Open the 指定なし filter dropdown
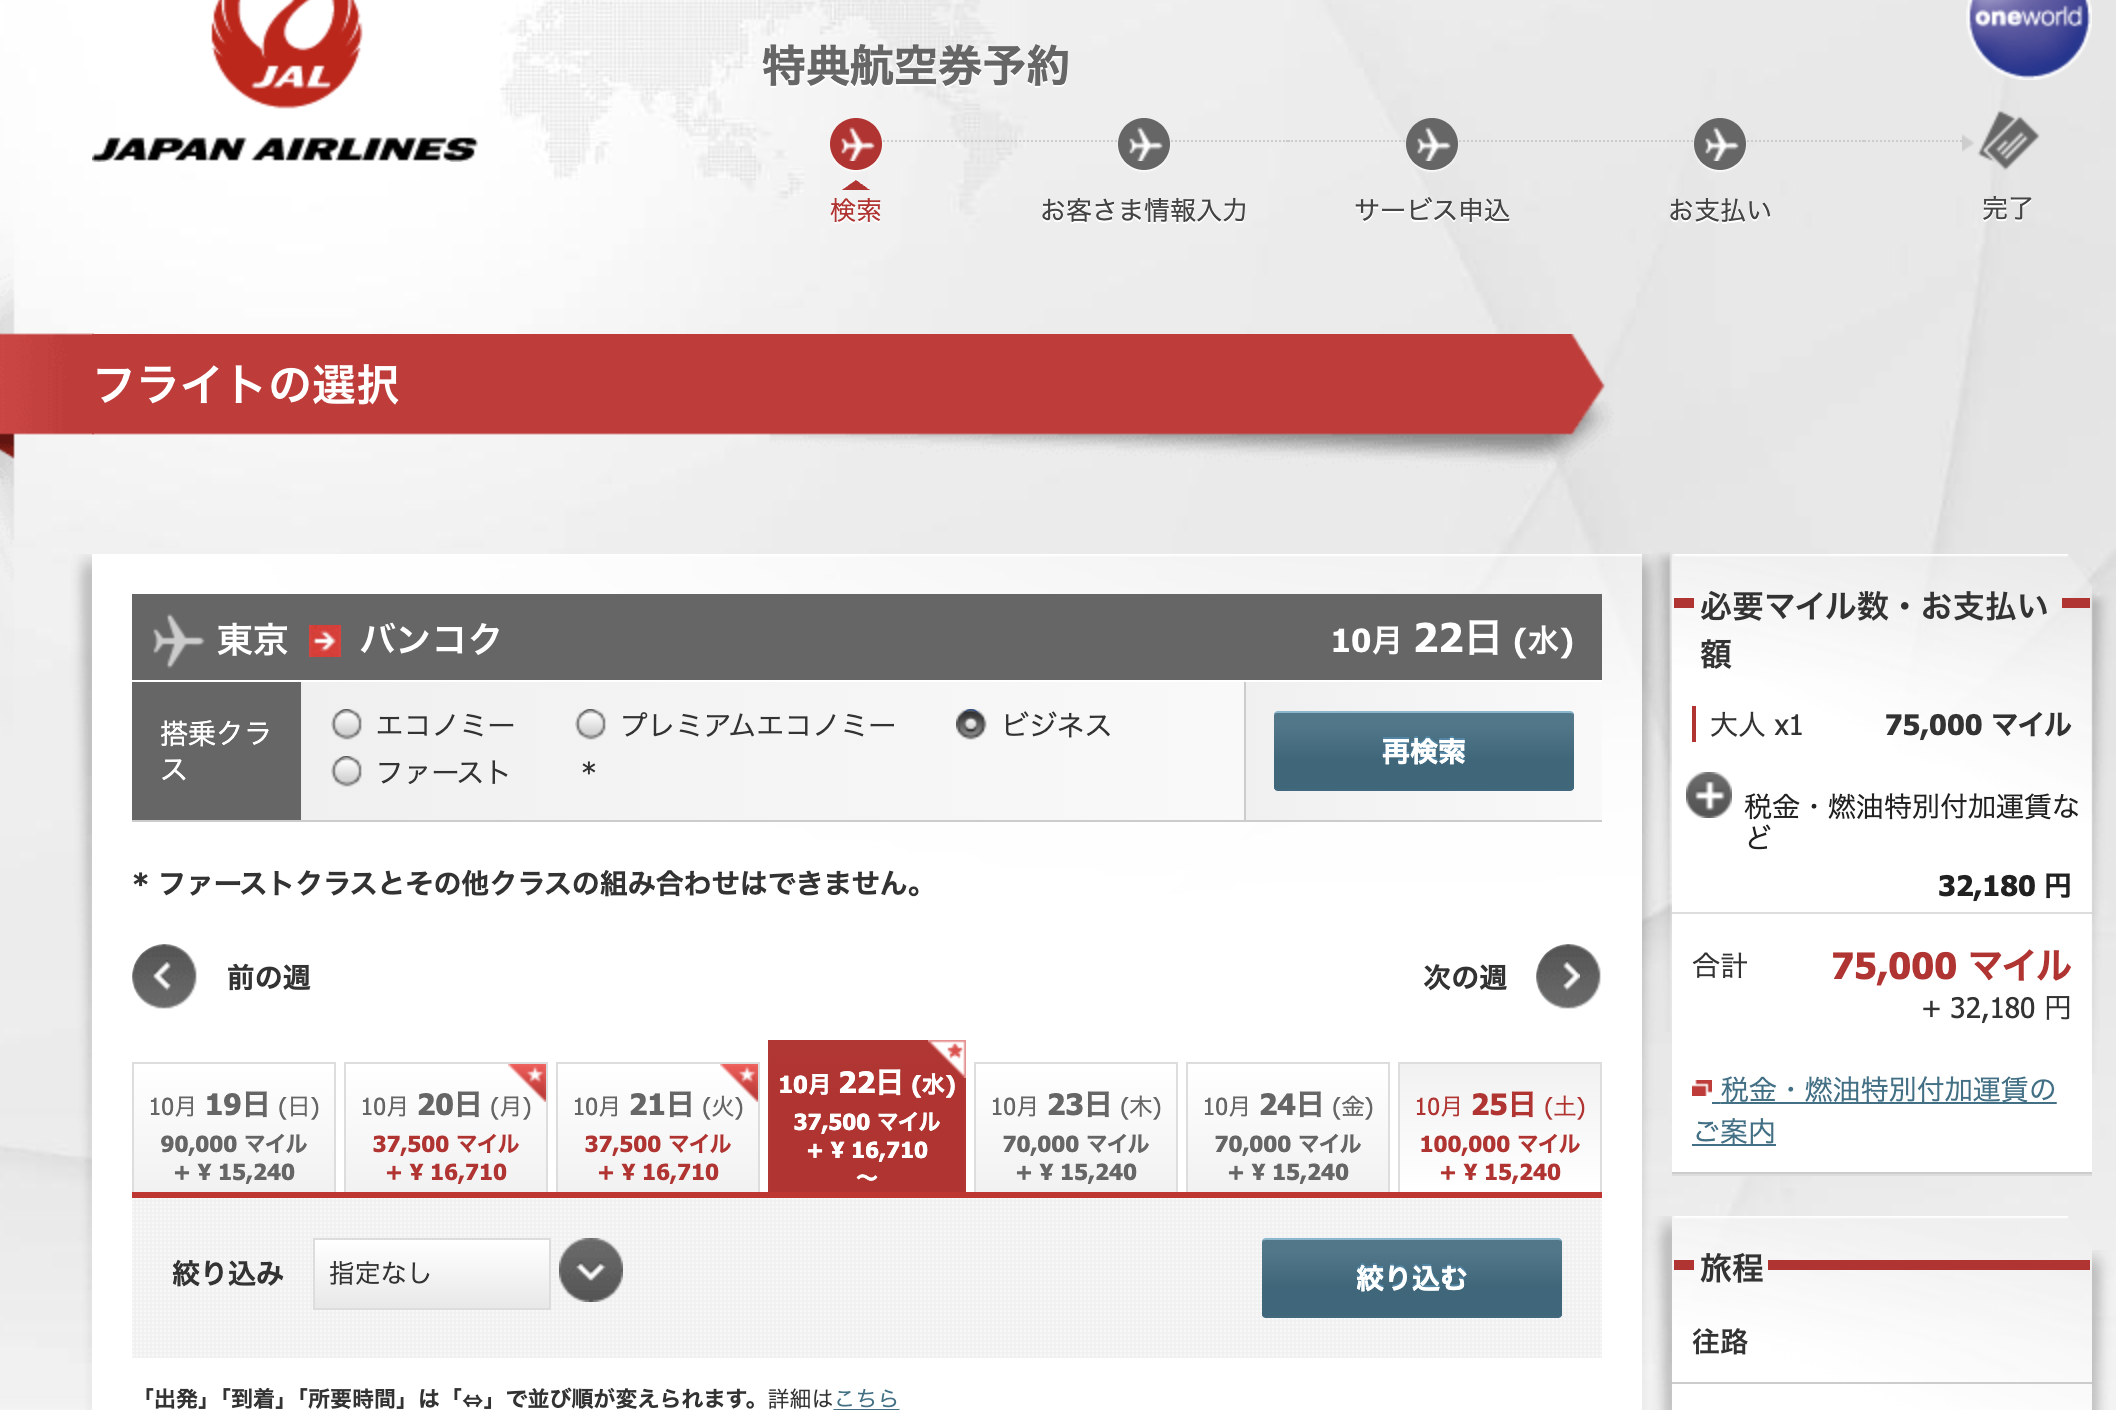 [x=430, y=1272]
